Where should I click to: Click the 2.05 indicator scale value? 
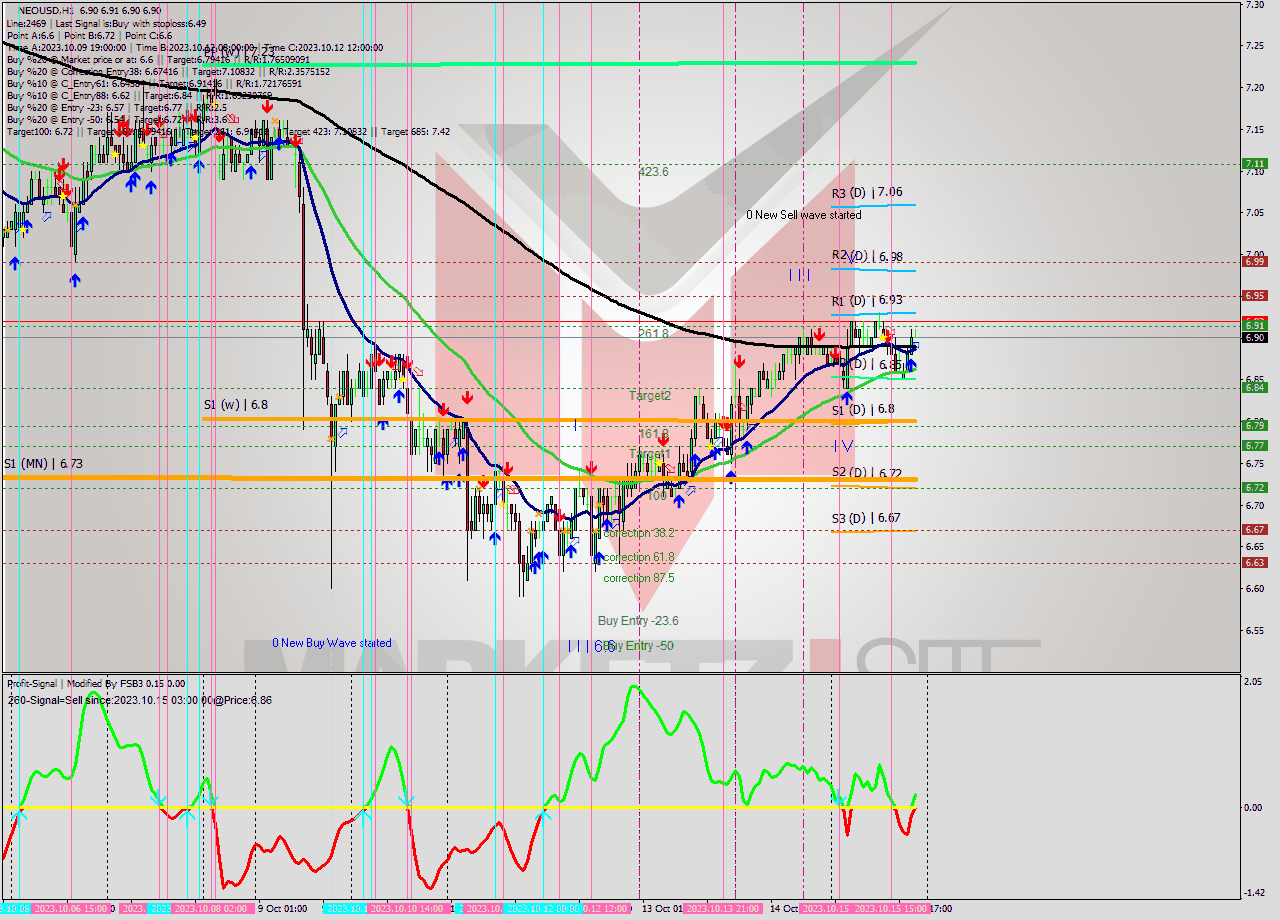[1253, 681]
